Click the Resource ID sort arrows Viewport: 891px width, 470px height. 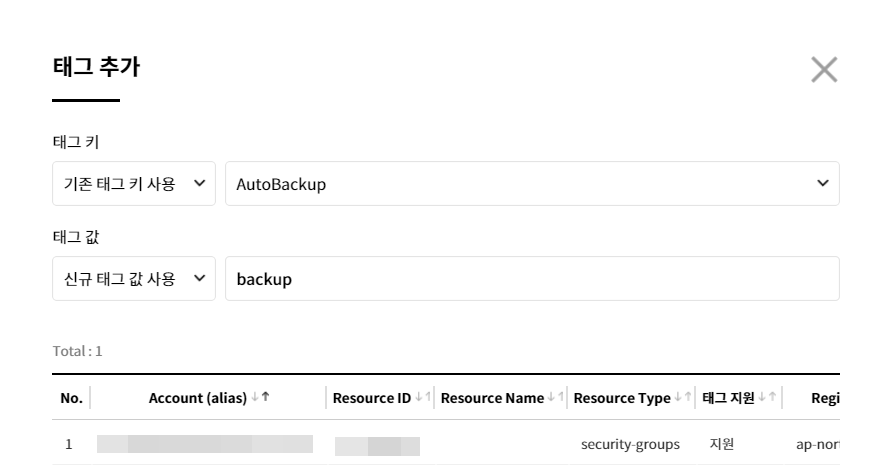(x=422, y=398)
